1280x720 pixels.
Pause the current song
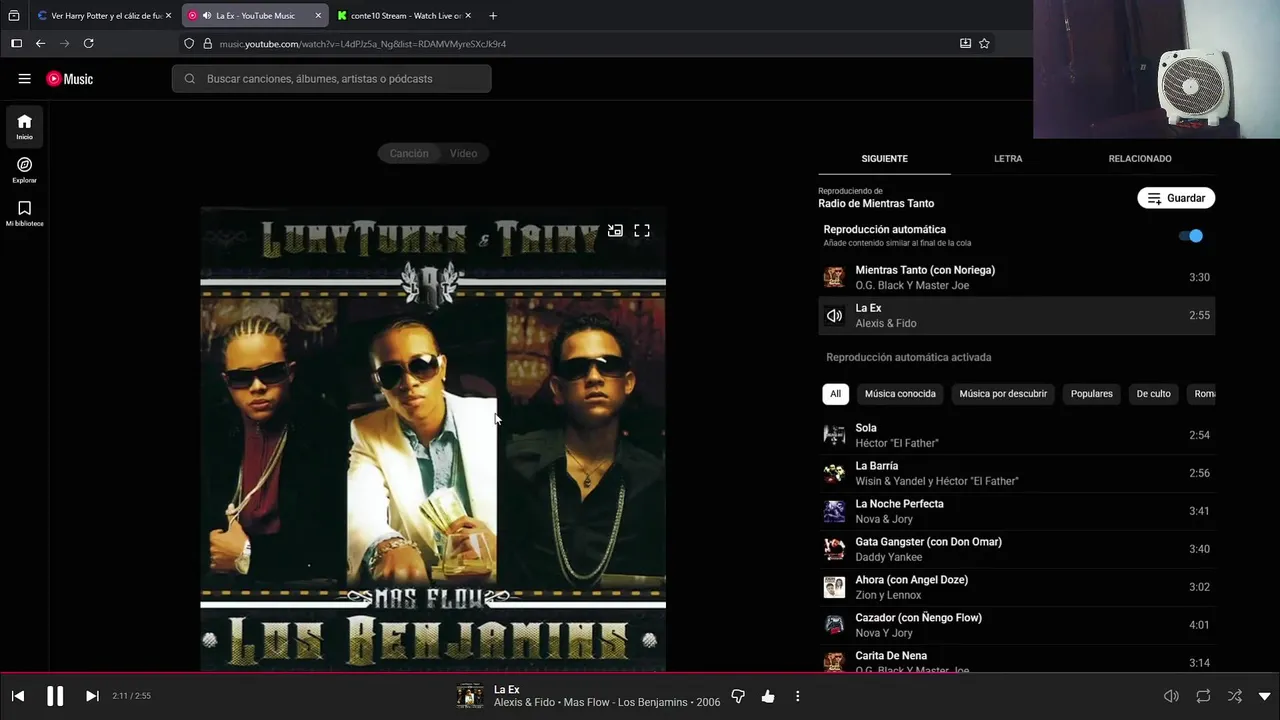[55, 696]
